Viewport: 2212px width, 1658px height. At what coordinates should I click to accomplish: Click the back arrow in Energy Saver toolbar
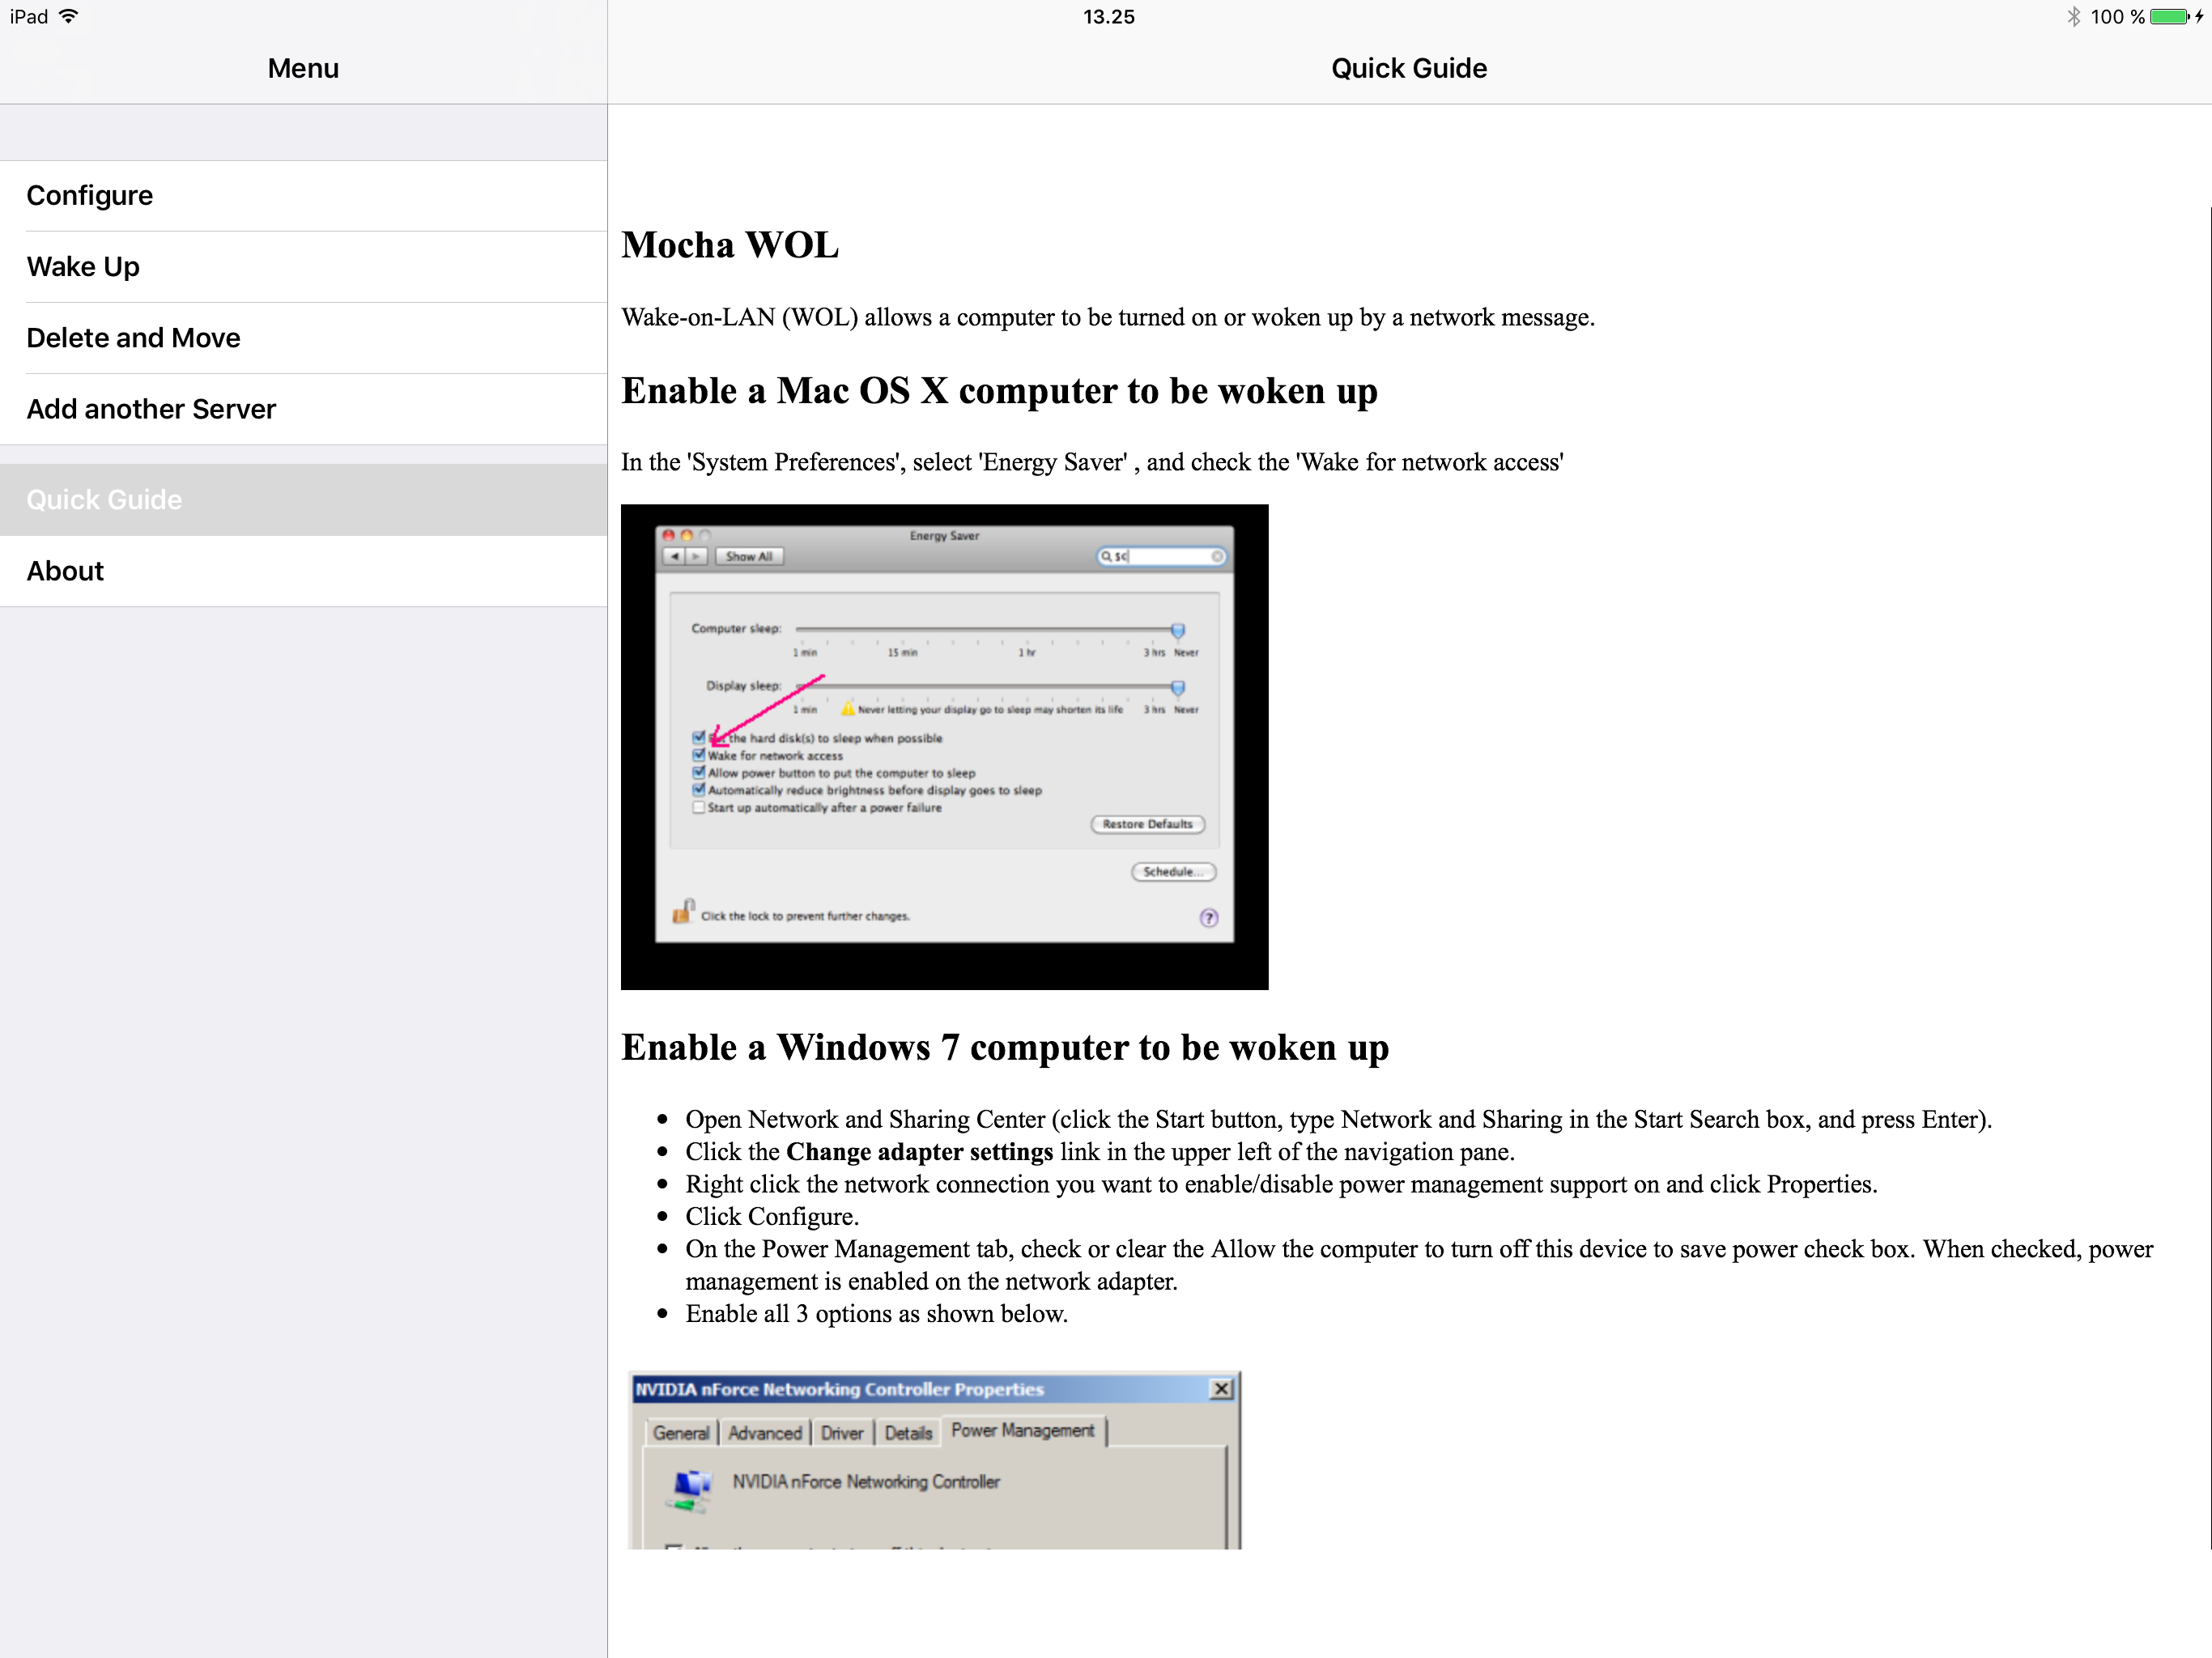coord(675,556)
